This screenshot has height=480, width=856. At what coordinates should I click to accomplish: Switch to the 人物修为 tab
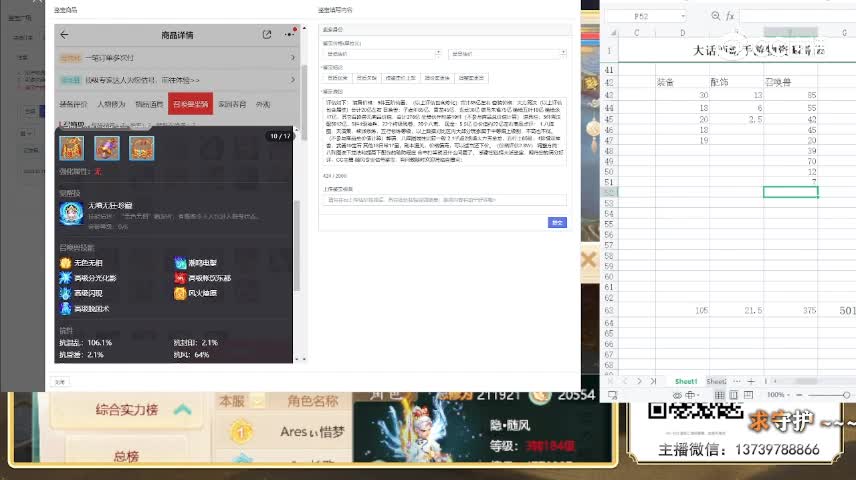111,104
